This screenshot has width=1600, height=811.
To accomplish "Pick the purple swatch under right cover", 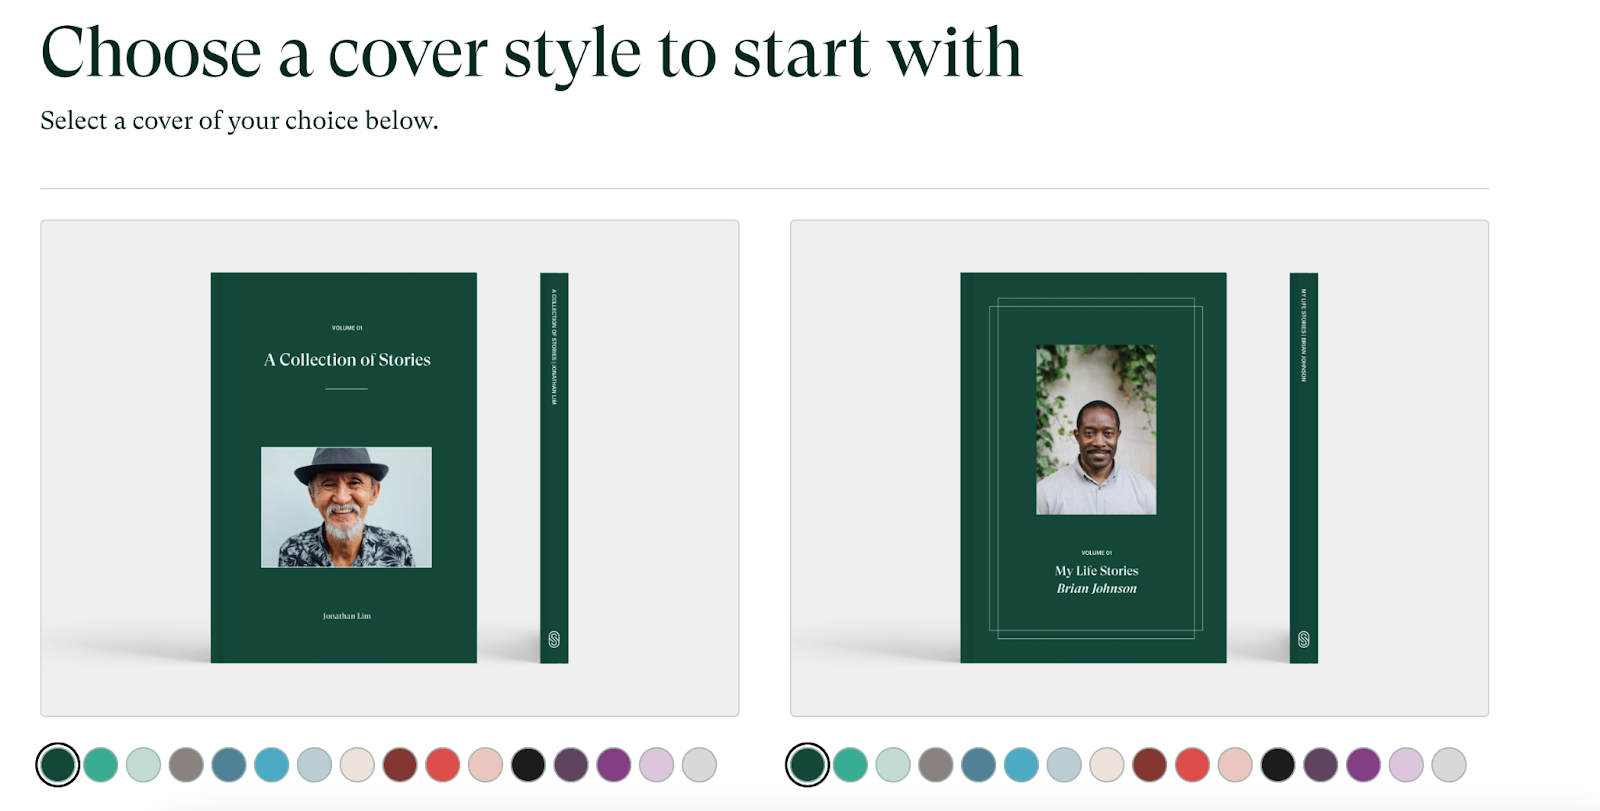I will tap(1363, 765).
